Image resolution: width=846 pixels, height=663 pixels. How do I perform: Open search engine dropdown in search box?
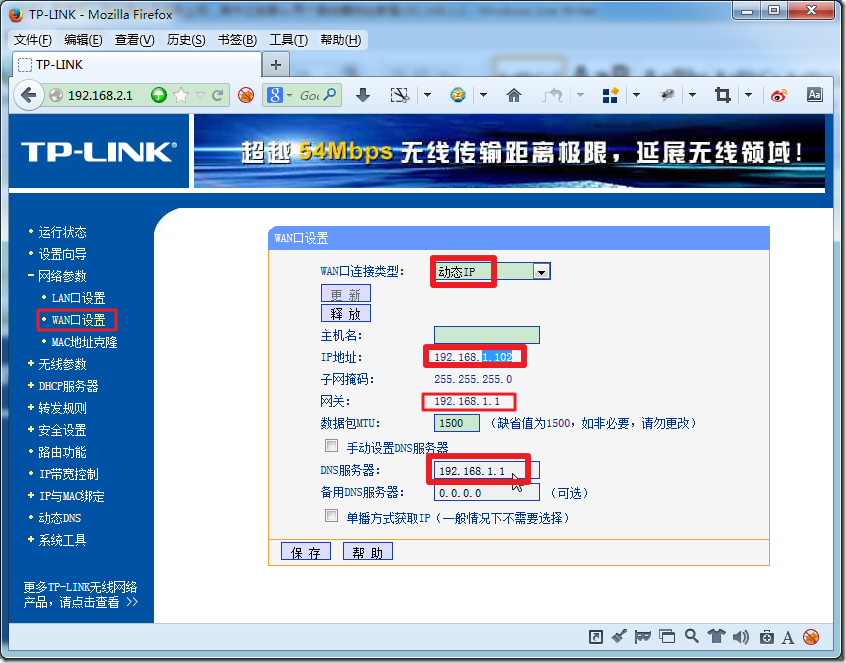point(290,95)
